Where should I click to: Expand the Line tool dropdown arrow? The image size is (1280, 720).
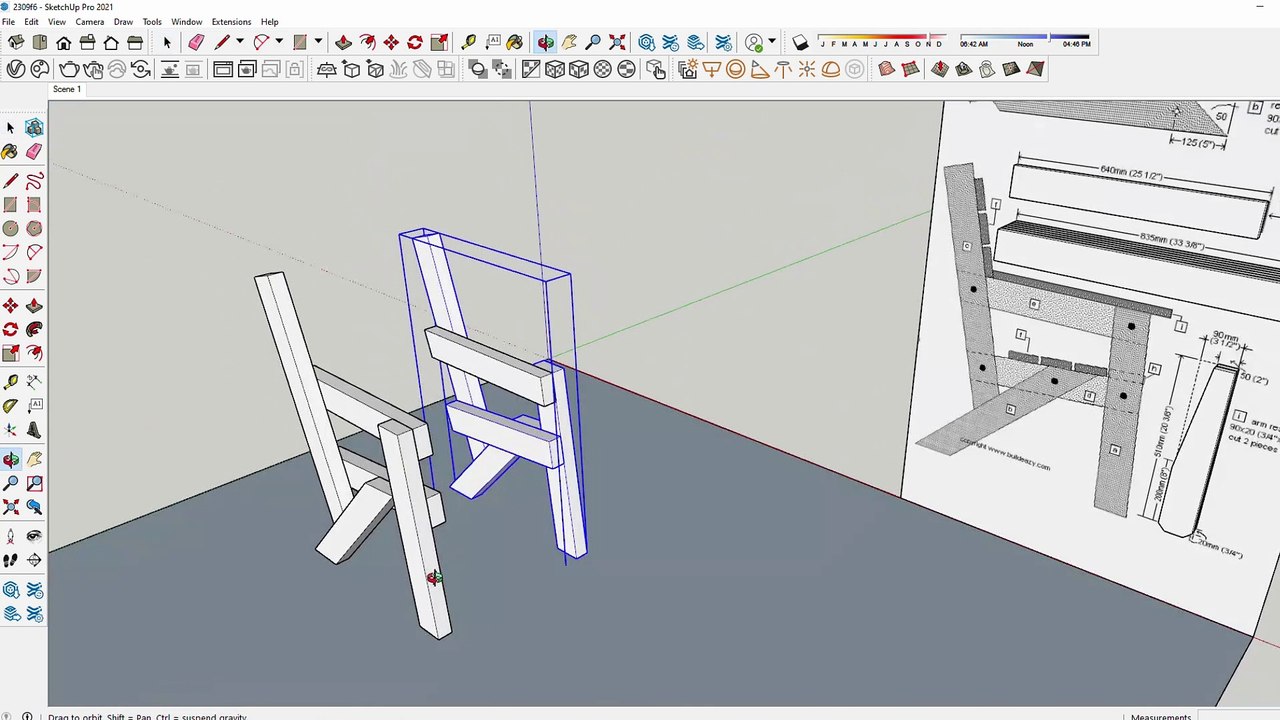coord(240,43)
